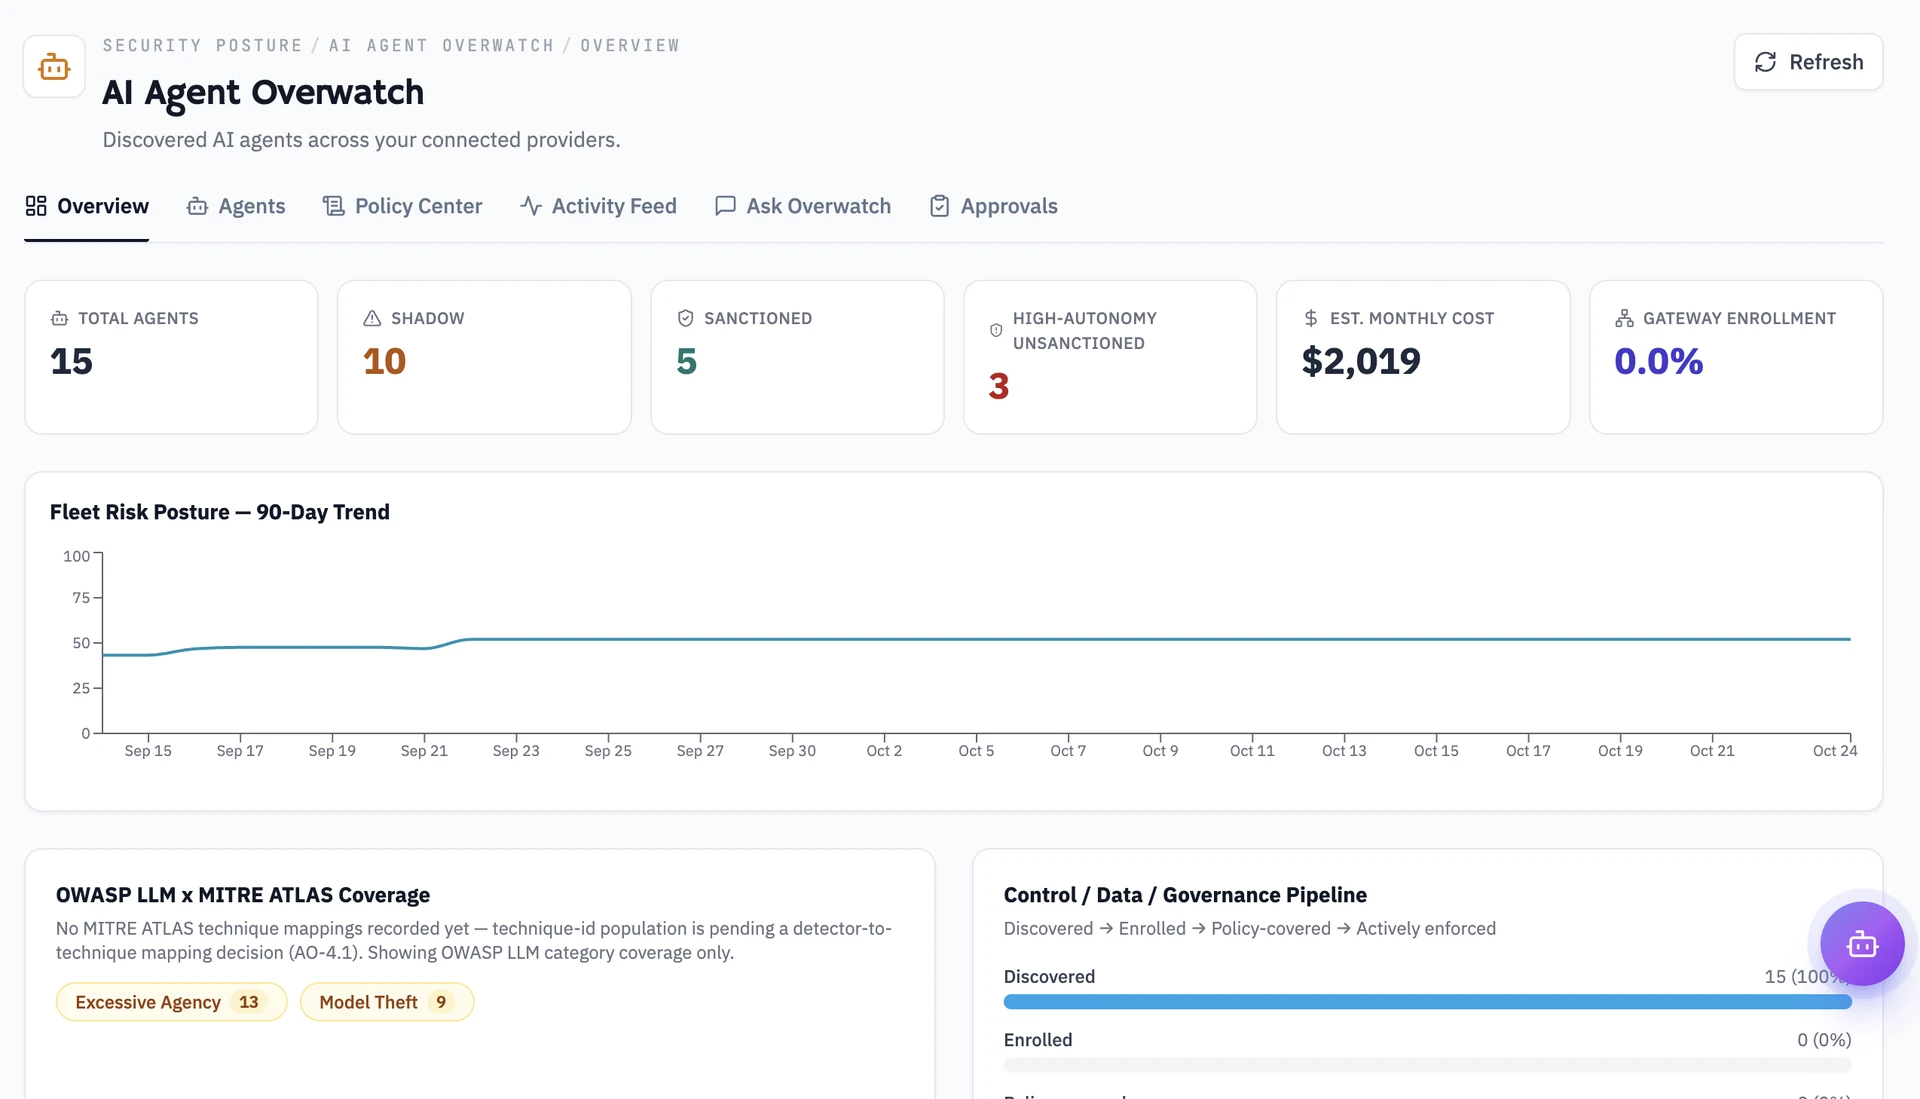Switch to the Agents tab

click(236, 206)
